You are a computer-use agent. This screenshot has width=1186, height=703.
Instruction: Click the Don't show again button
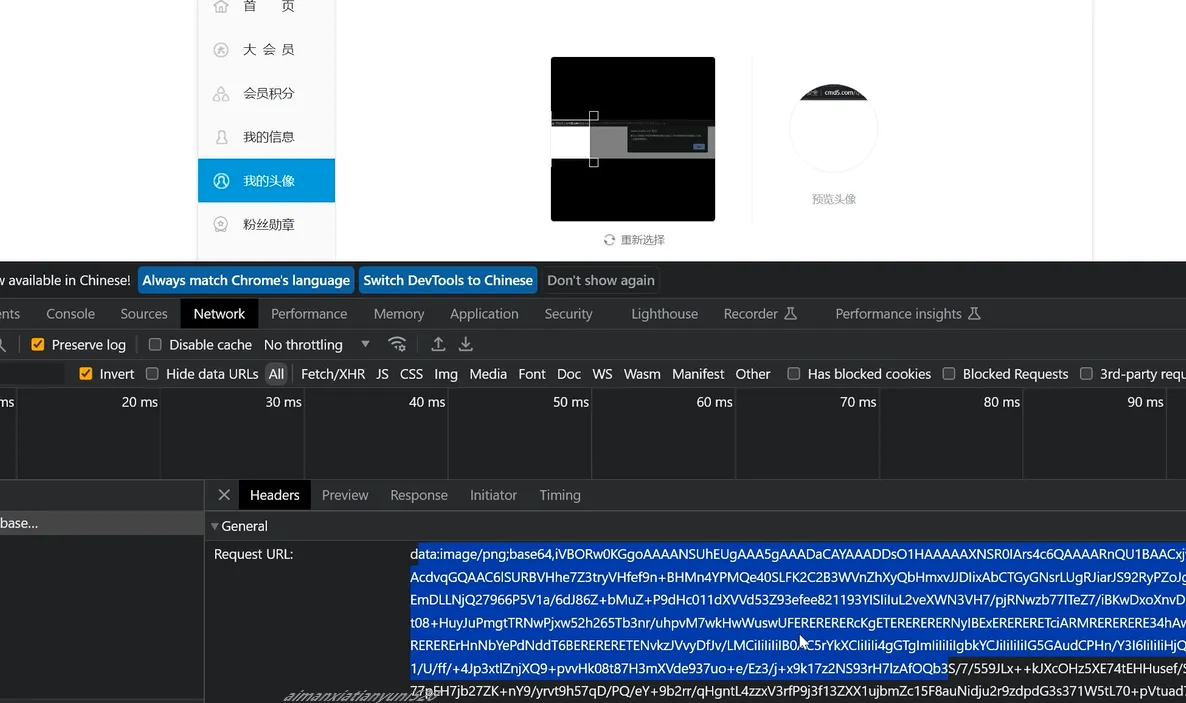[600, 280]
